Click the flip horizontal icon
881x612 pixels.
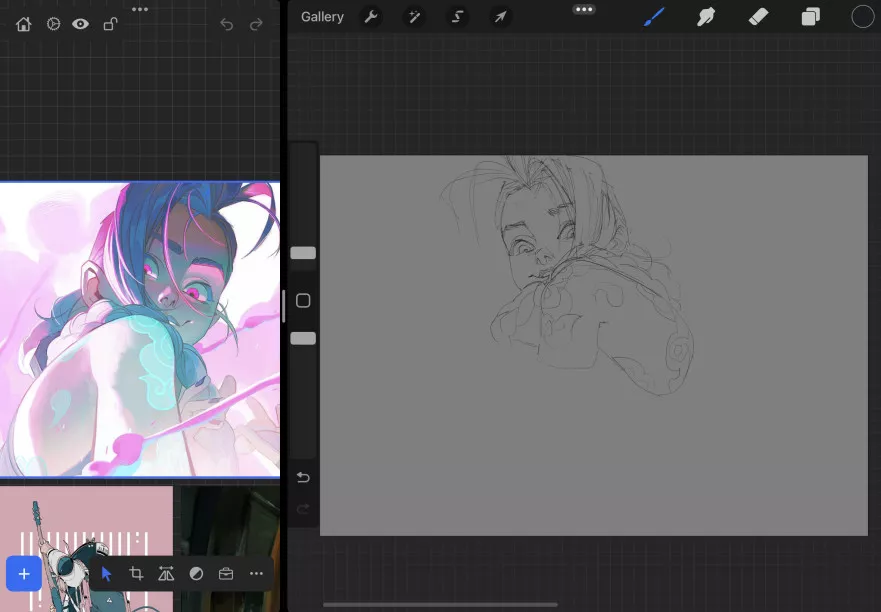tap(166, 574)
